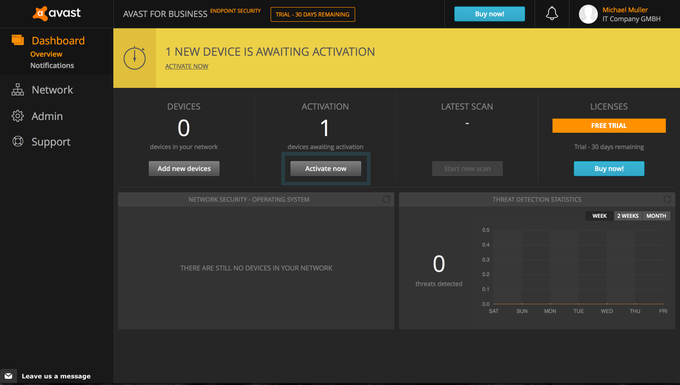Click the Activate now button
The image size is (680, 385).
pyautogui.click(x=326, y=169)
